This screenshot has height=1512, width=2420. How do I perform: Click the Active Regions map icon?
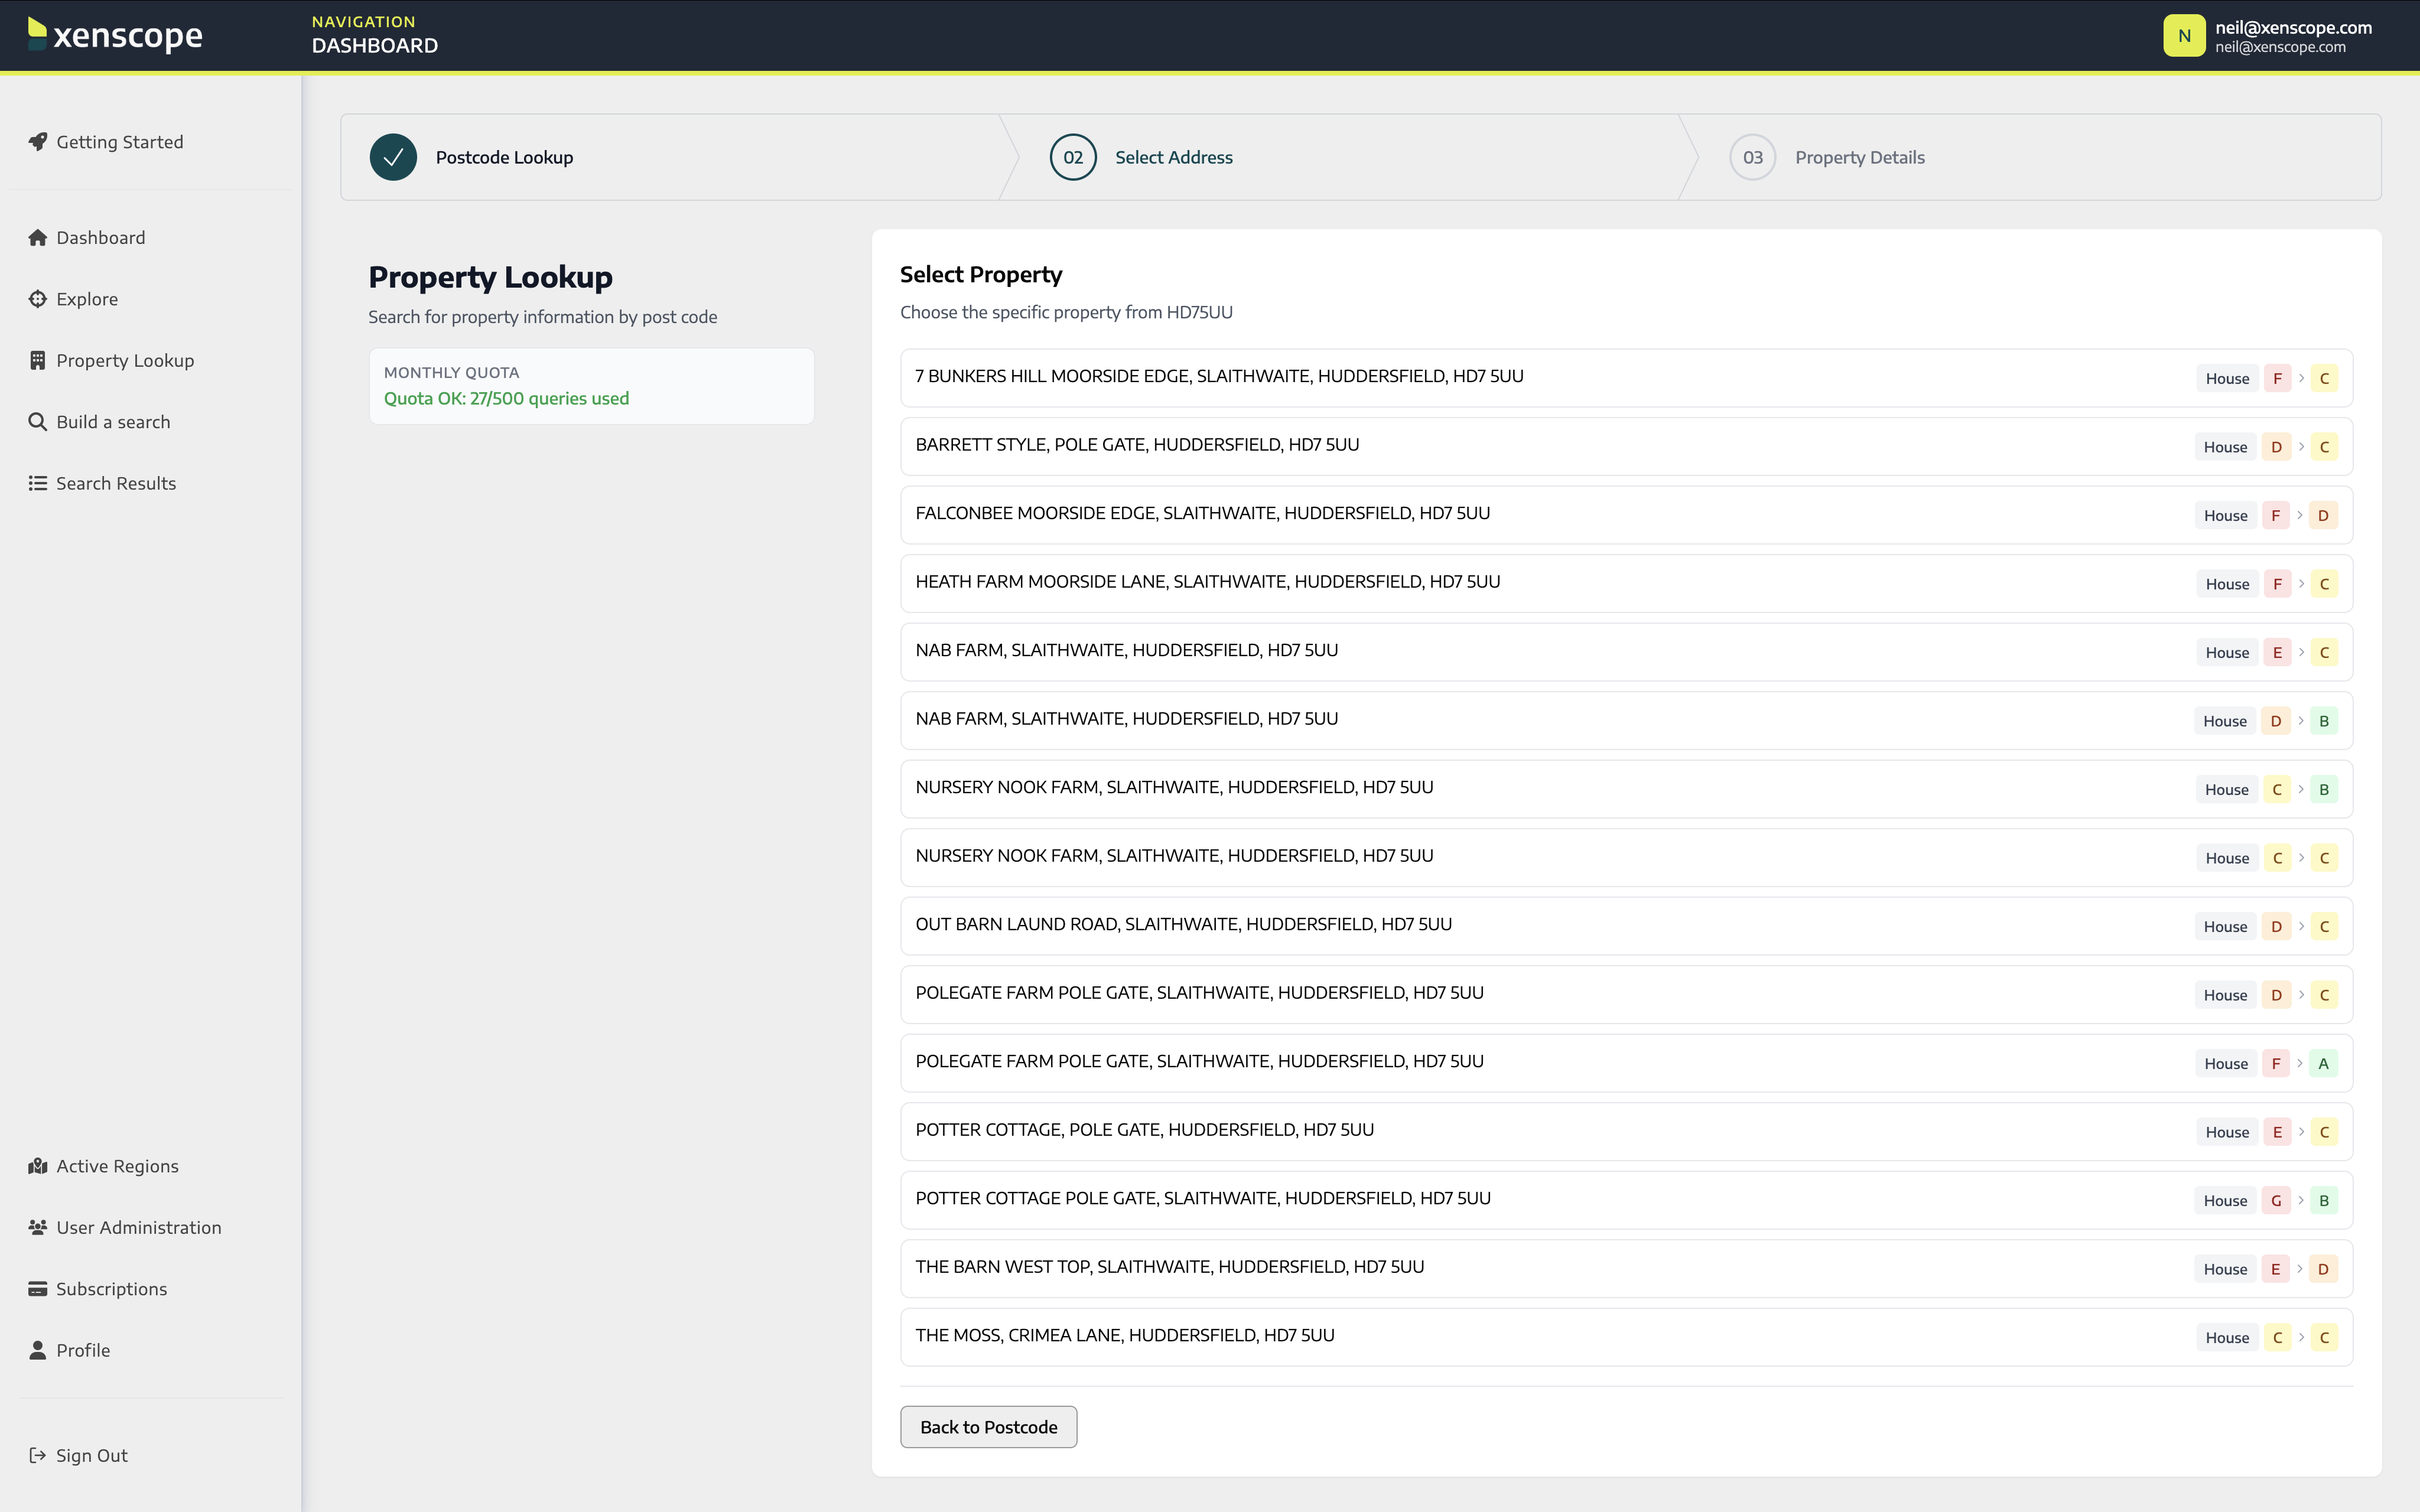(38, 1166)
